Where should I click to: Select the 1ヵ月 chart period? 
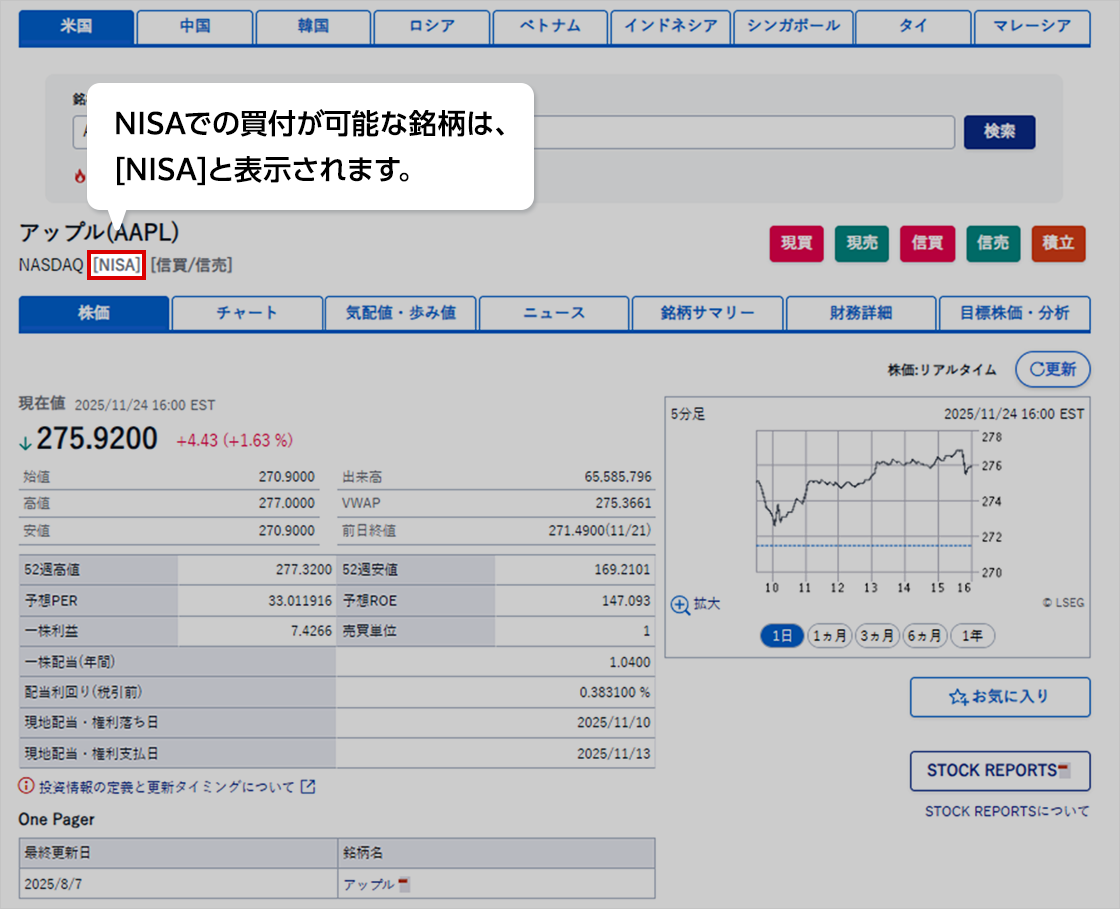[x=829, y=636]
